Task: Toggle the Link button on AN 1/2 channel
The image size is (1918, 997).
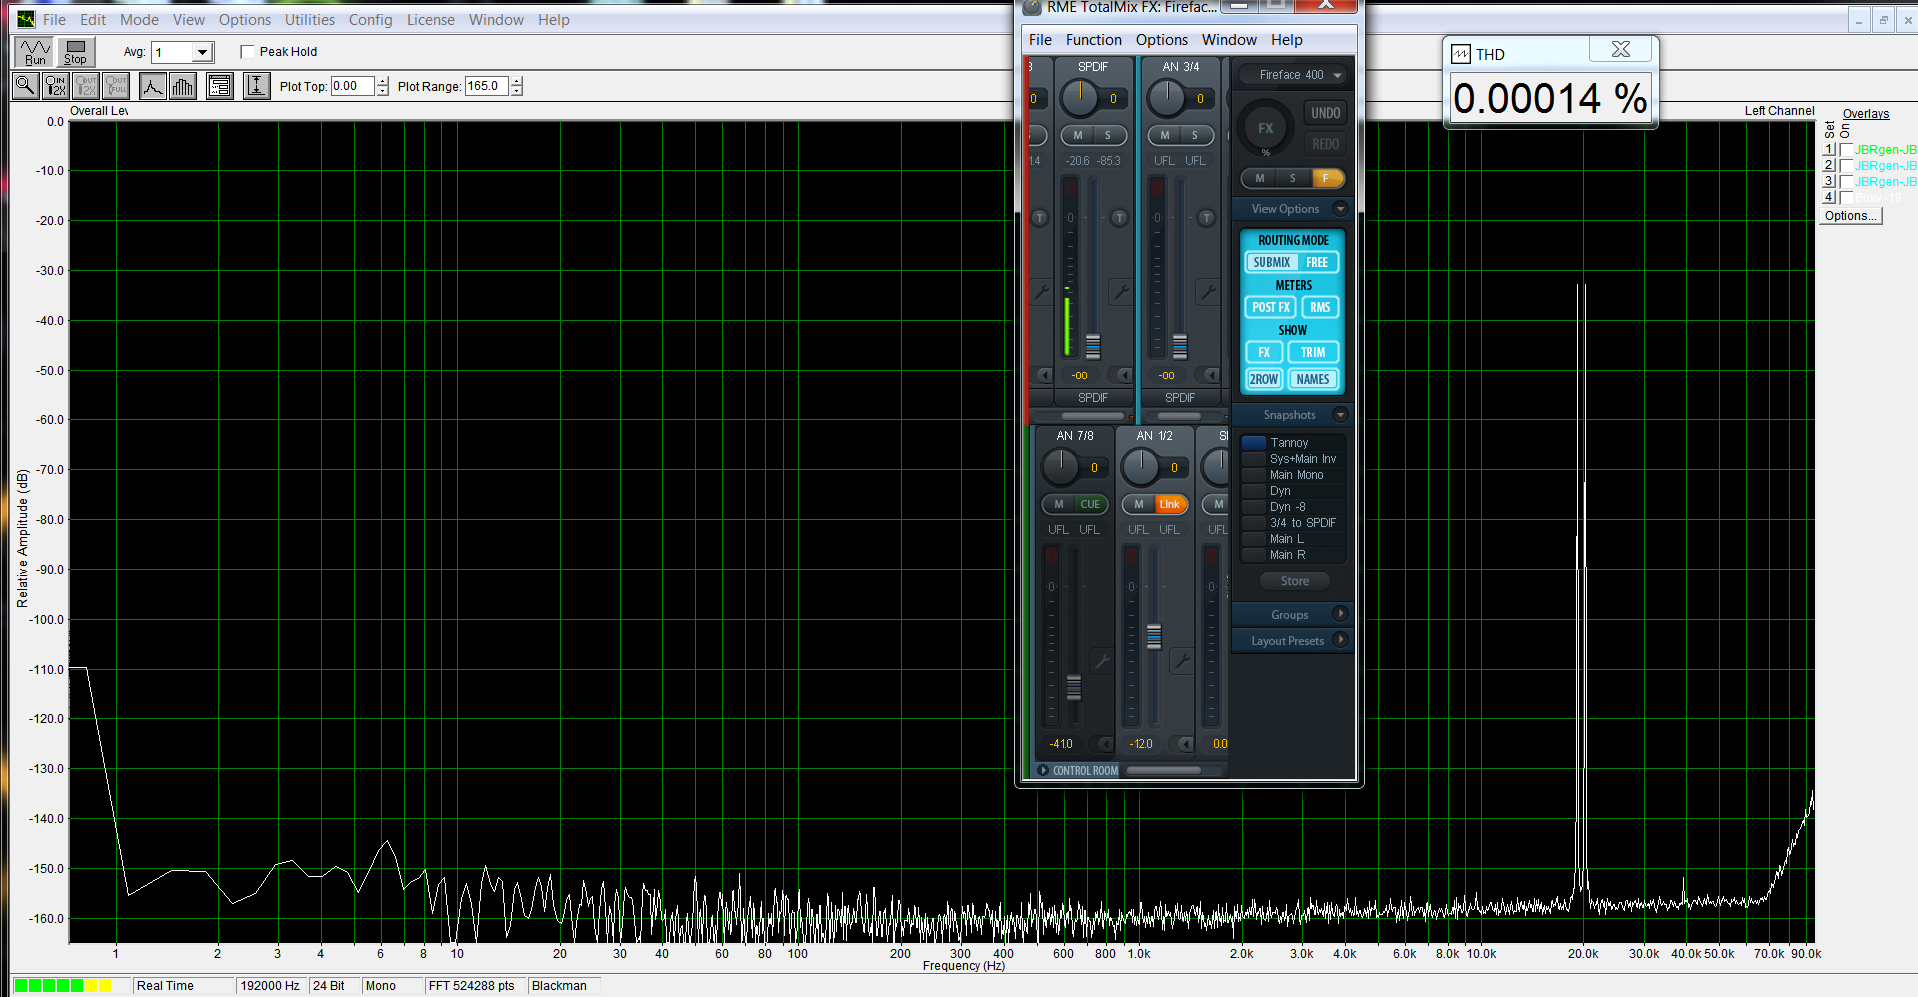Action: (x=1170, y=504)
